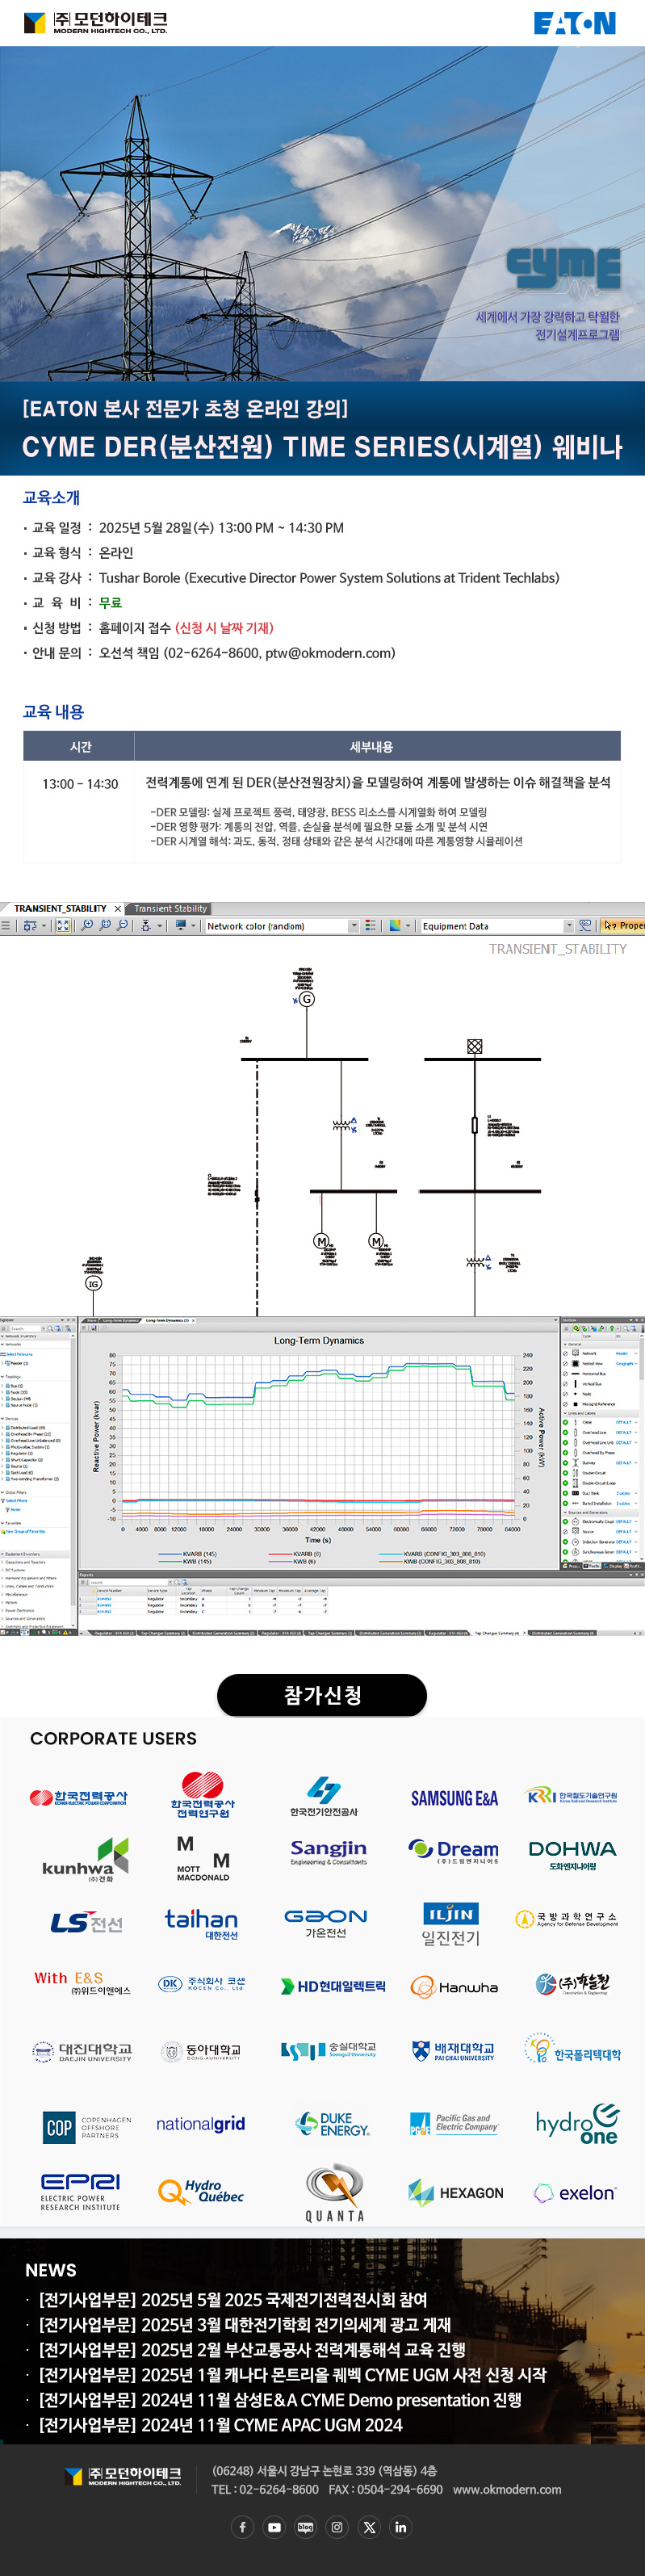This screenshot has width=645, height=2576.
Task: Click the Hydro Québec logo
Action: point(201,2191)
